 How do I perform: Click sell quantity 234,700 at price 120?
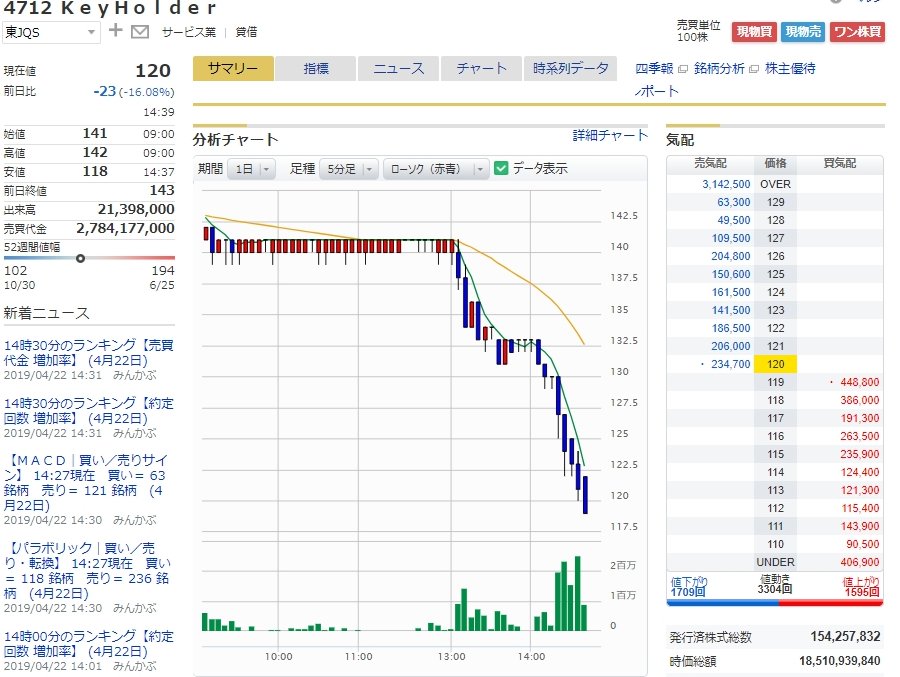pos(730,364)
